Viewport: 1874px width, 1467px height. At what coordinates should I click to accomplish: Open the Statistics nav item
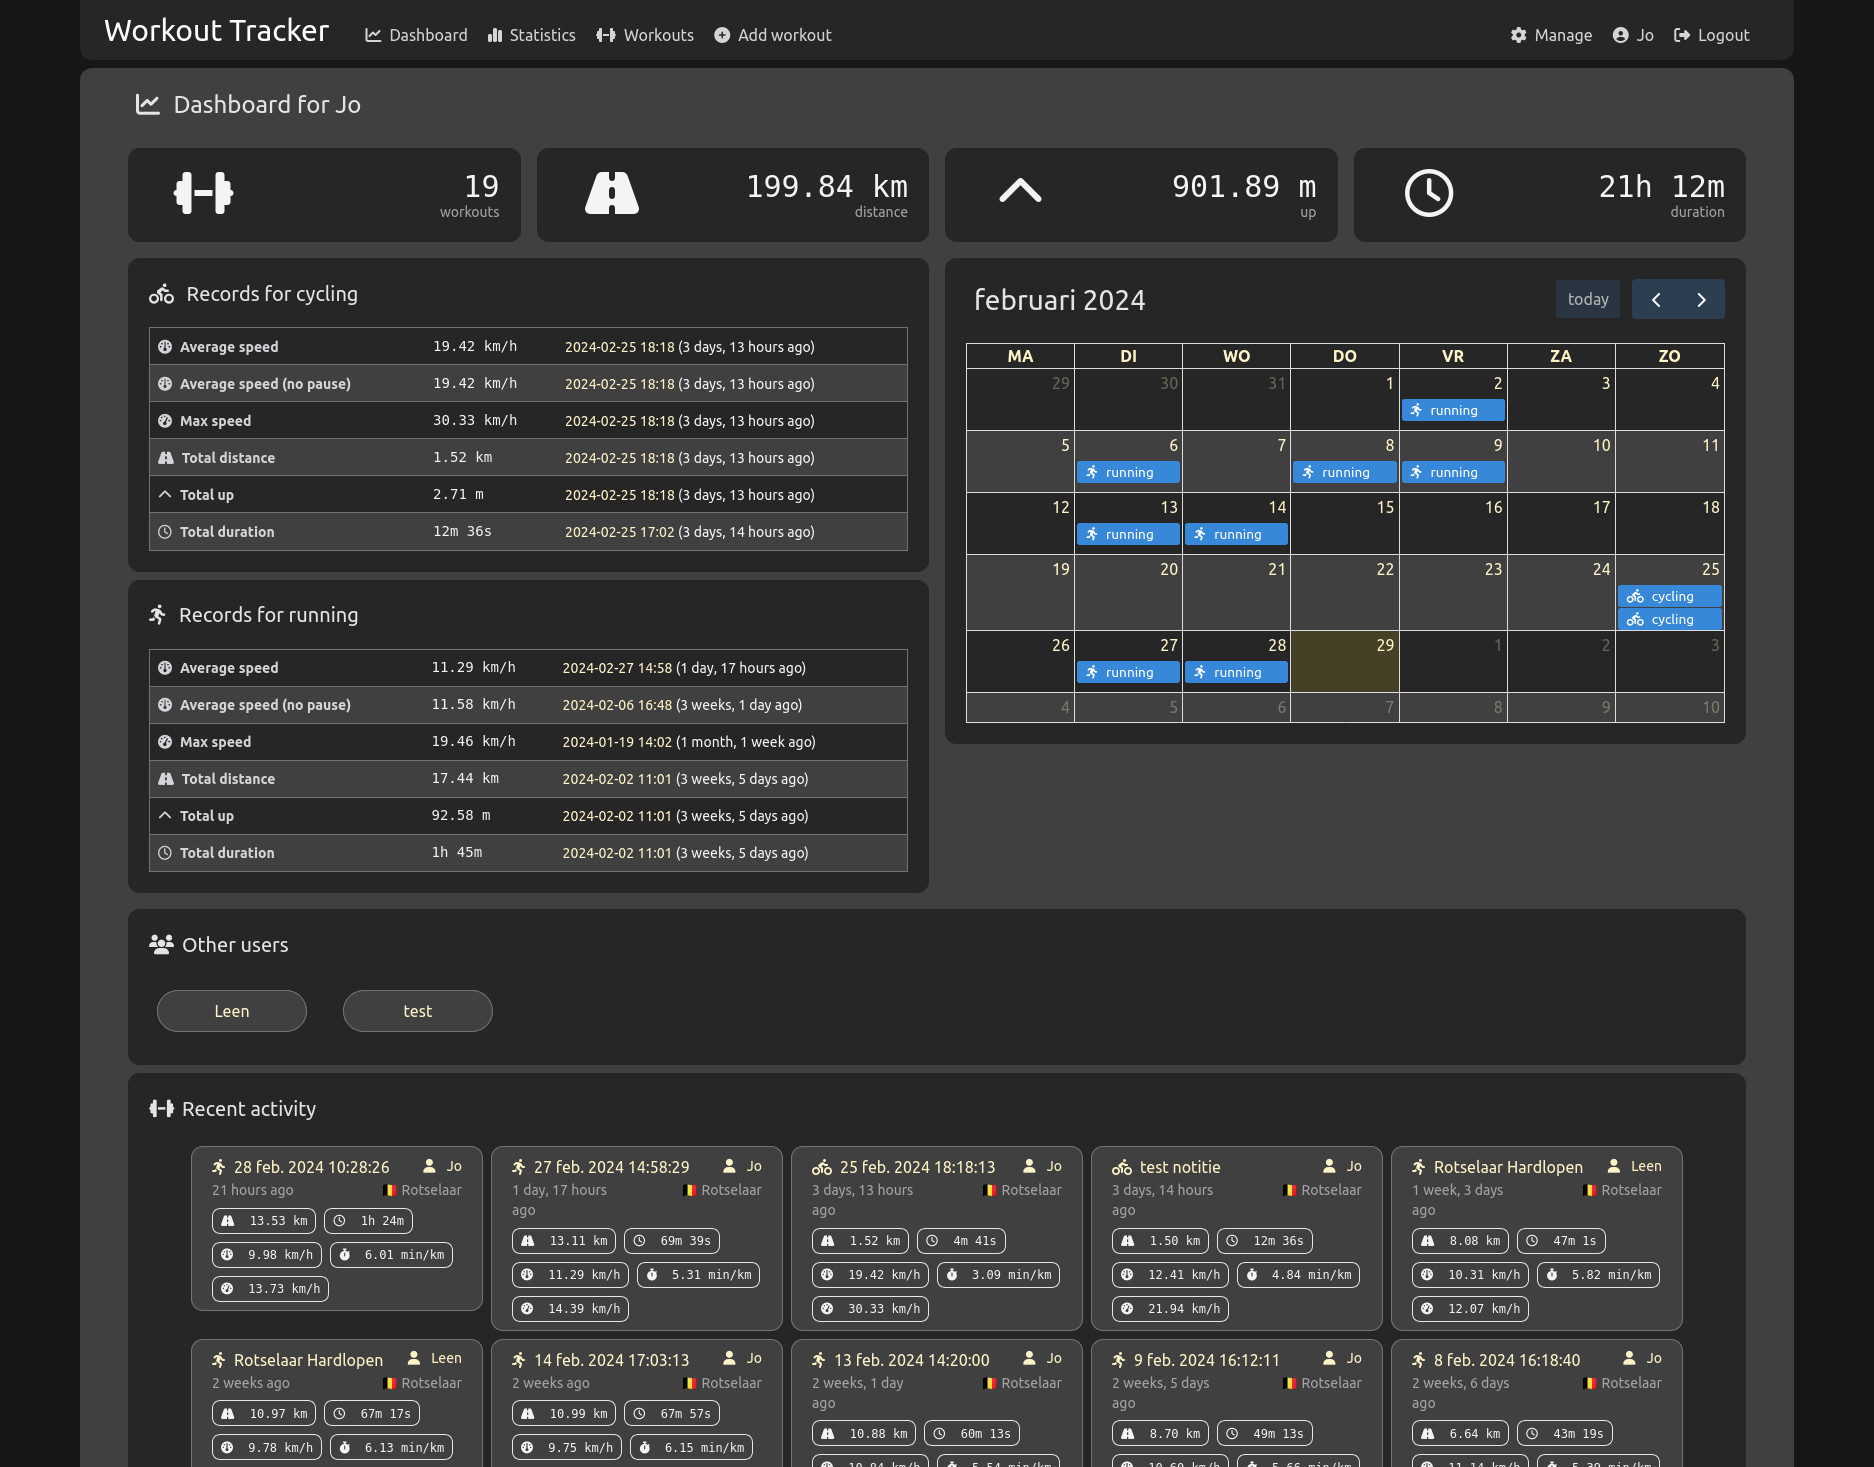[x=532, y=35]
